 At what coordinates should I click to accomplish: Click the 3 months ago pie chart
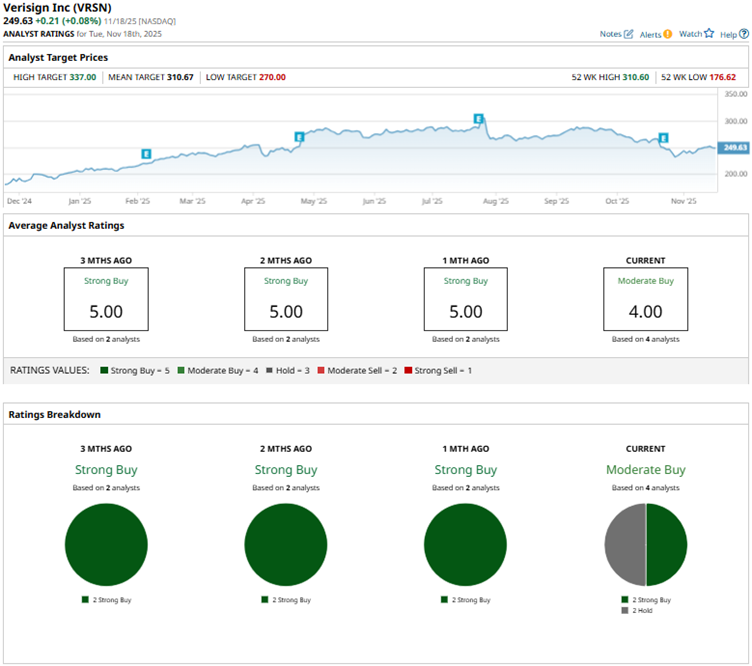(106, 545)
